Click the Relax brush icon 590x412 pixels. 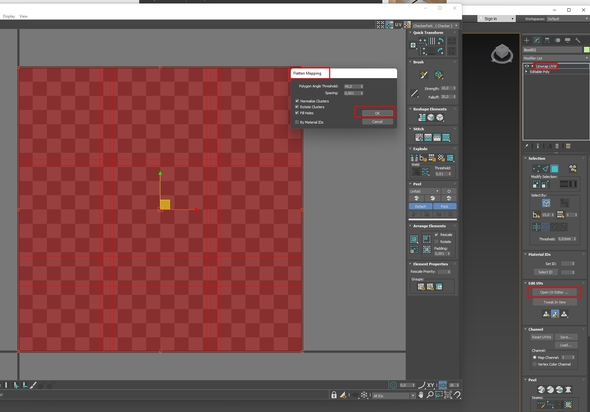pos(439,75)
